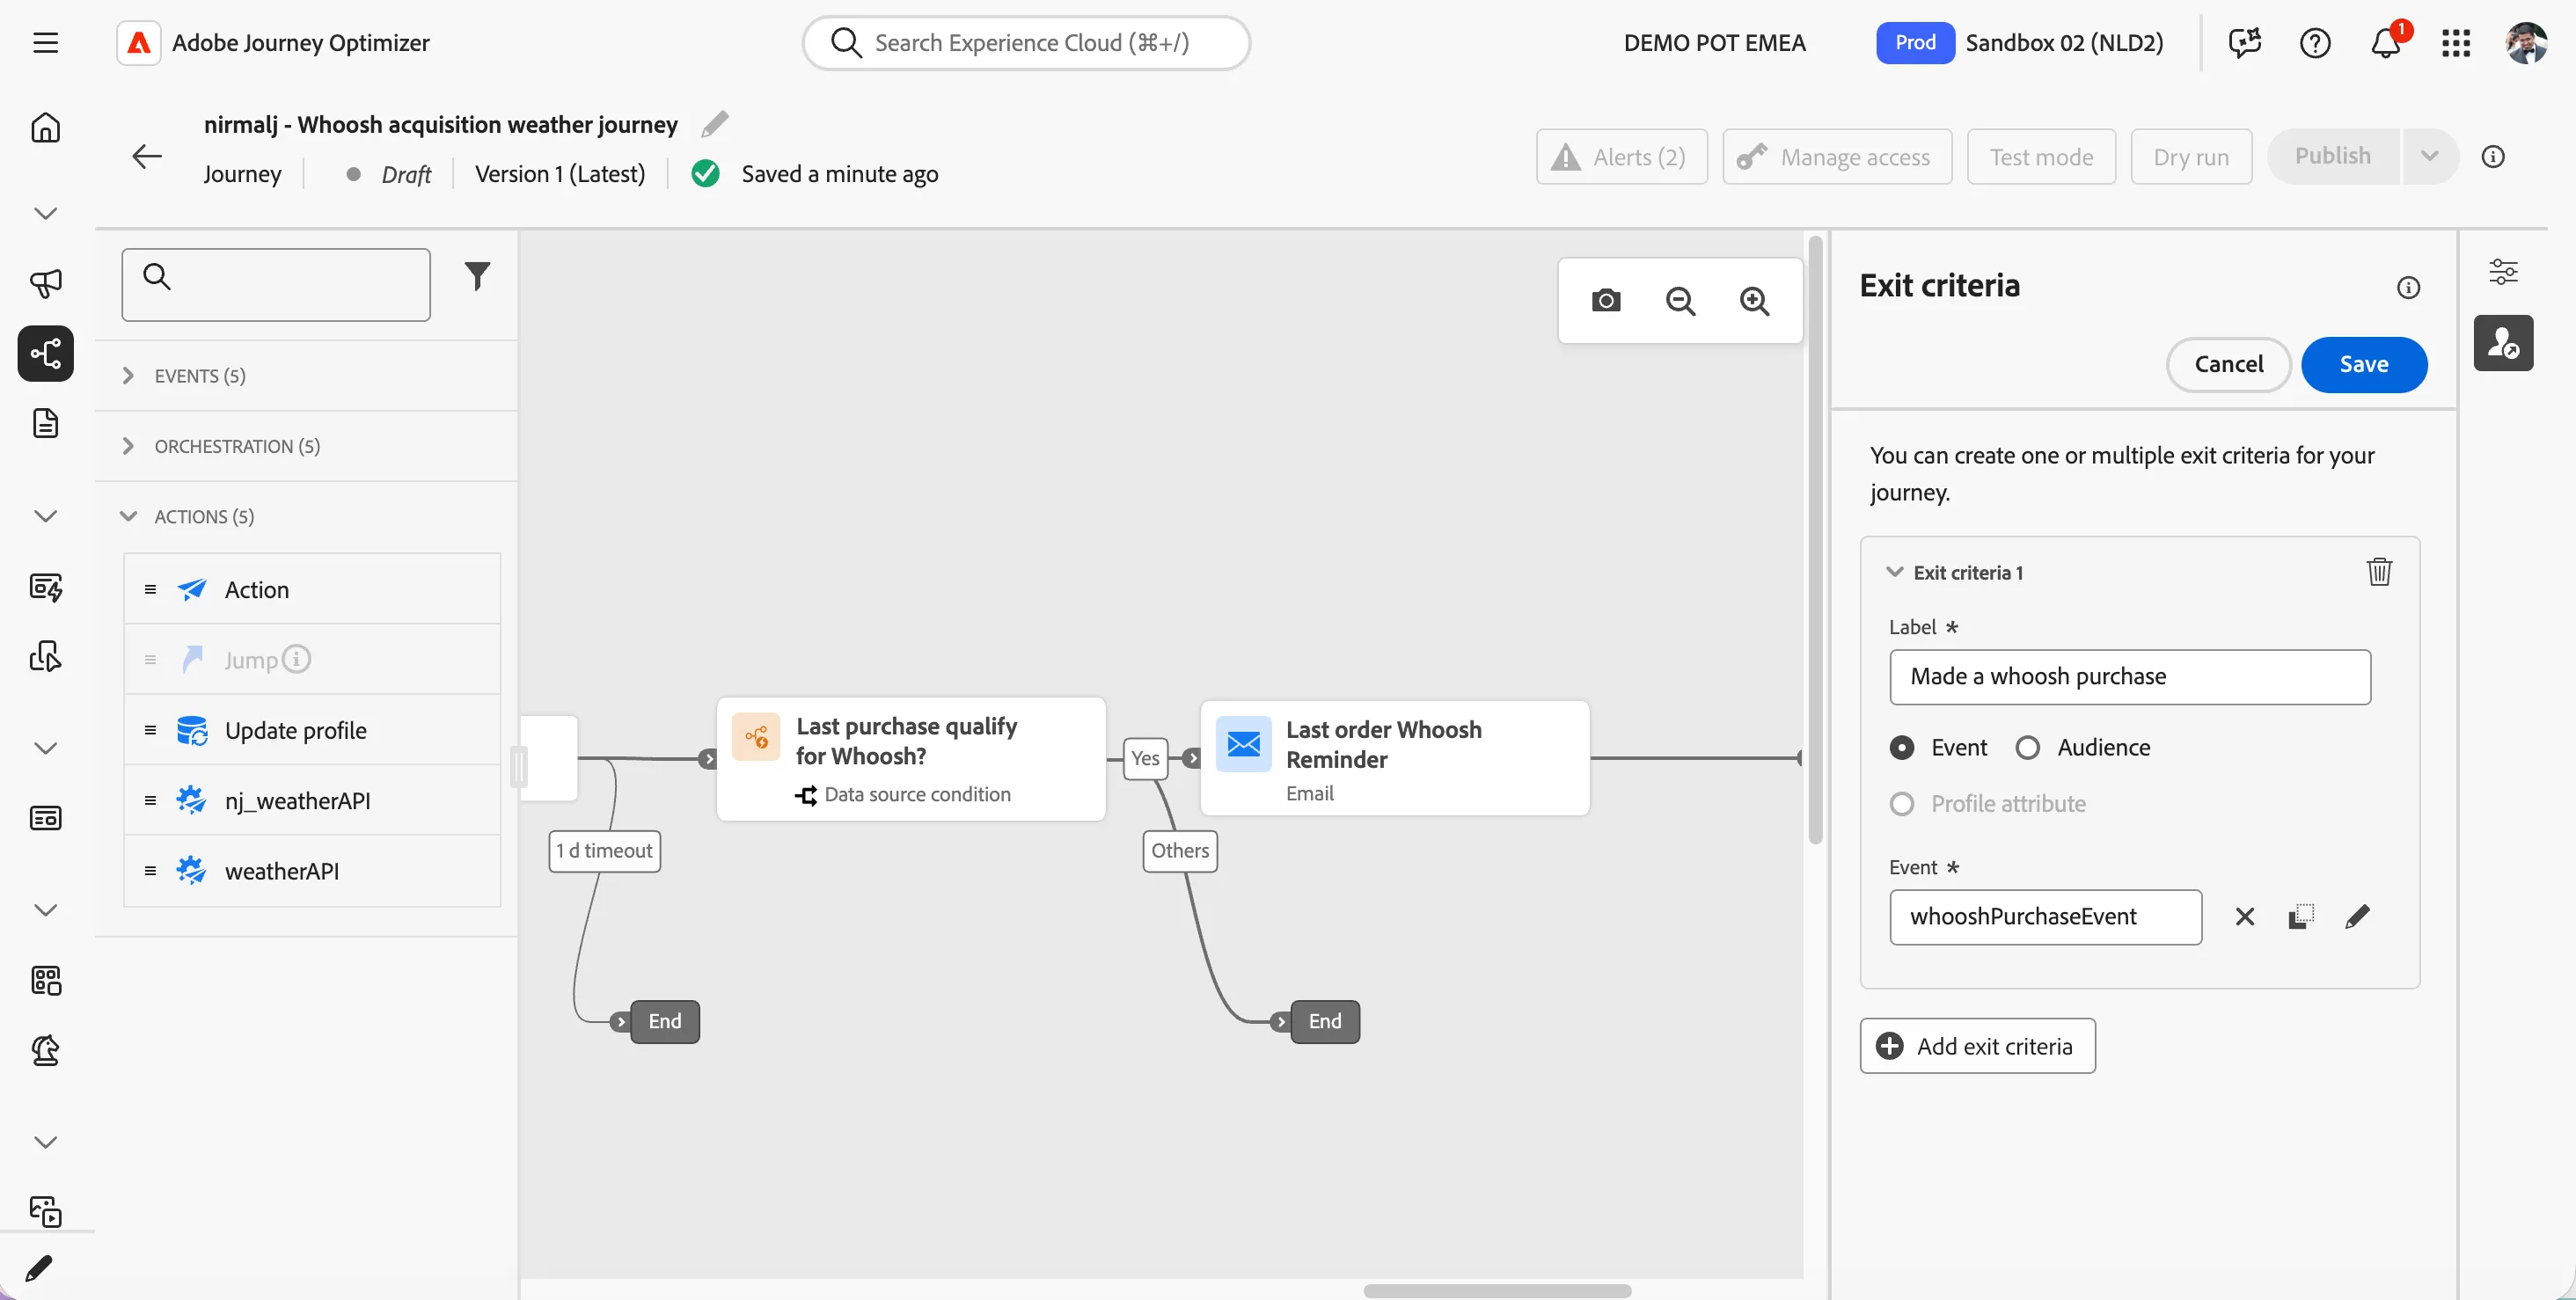Collapse the Exit criteria 1 panel
Viewport: 2576px width, 1300px height.
click(1893, 572)
